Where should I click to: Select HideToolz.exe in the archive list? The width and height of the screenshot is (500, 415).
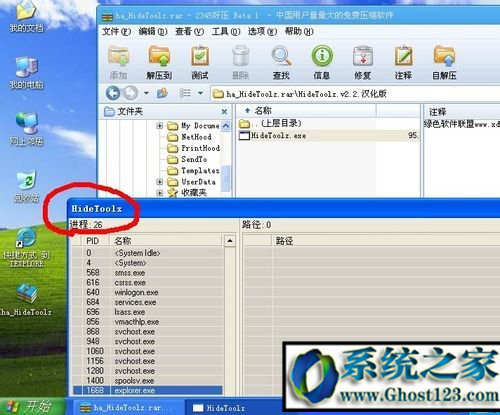272,135
